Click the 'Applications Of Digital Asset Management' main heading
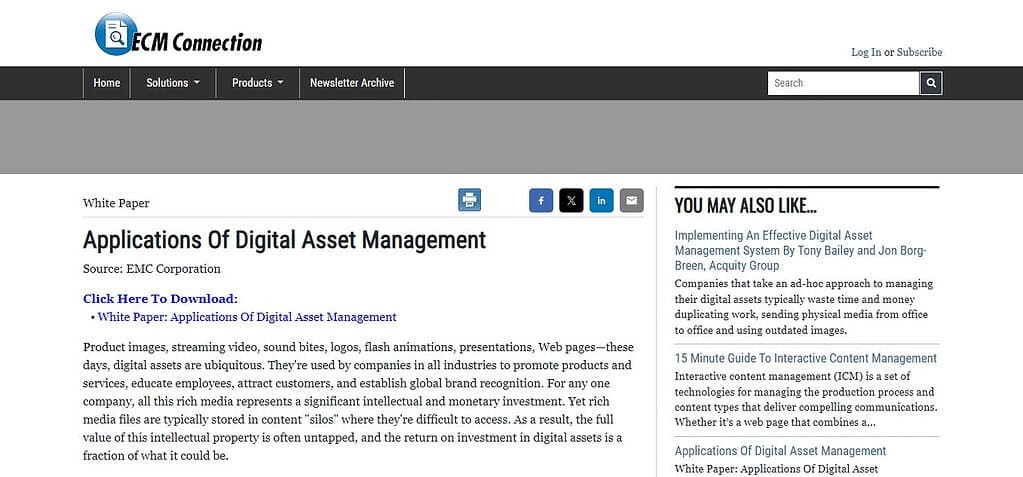 coord(284,239)
